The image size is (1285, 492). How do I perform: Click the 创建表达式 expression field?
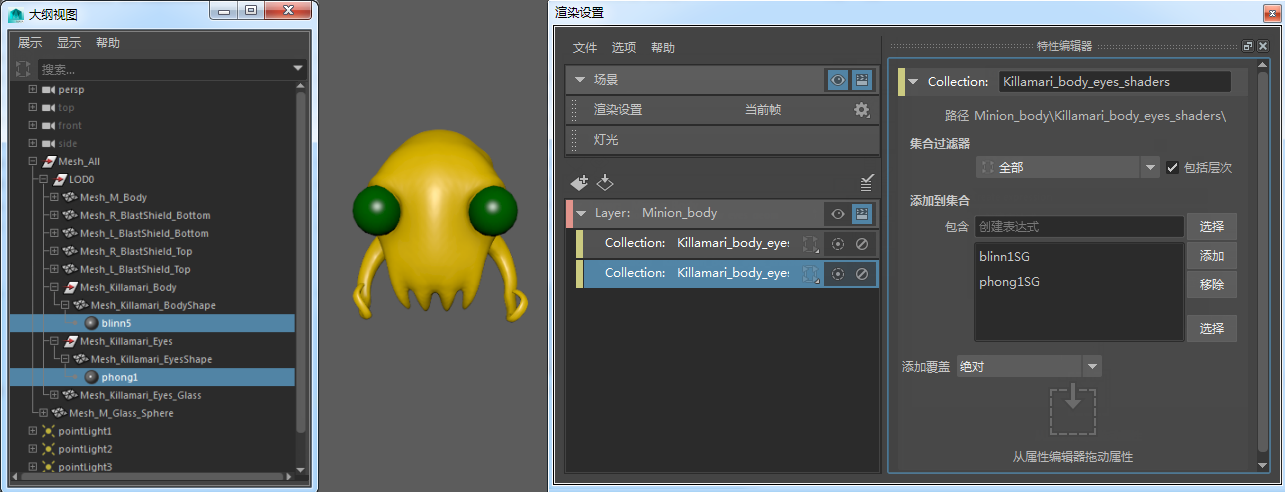tap(1079, 227)
